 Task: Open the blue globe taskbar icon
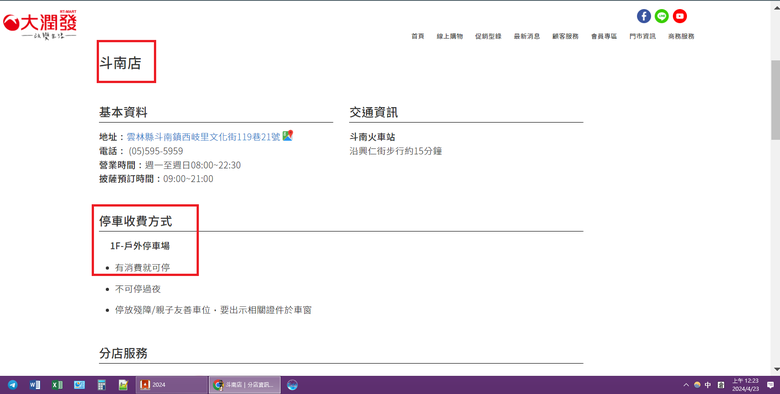292,385
